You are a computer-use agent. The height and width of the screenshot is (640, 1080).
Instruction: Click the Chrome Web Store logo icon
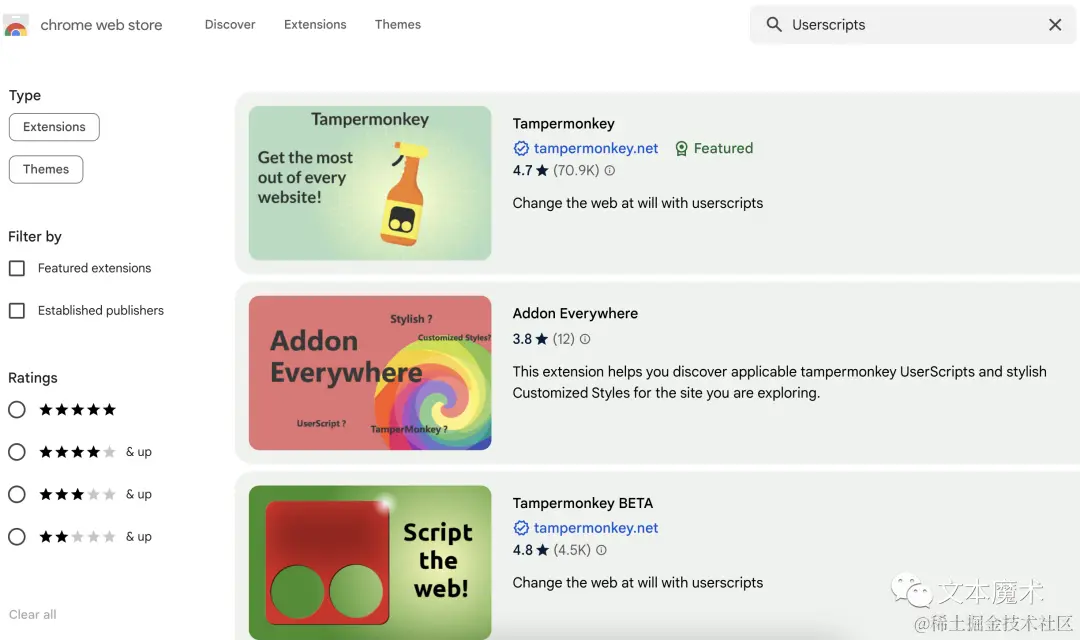[16, 25]
